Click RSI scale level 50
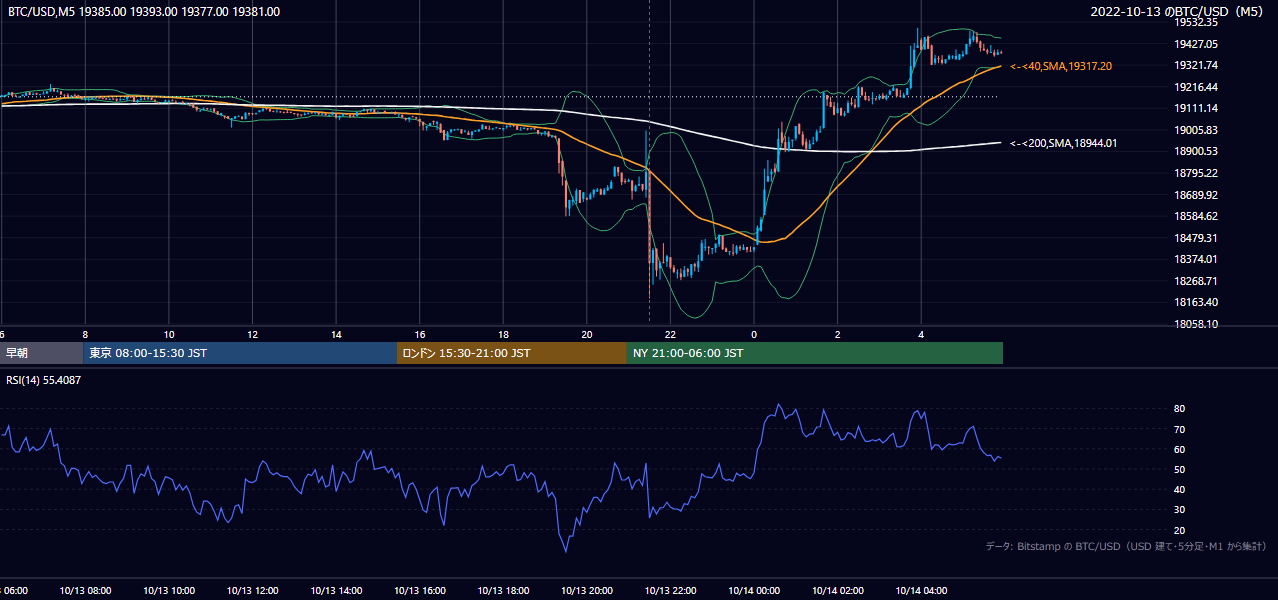 [1180, 469]
